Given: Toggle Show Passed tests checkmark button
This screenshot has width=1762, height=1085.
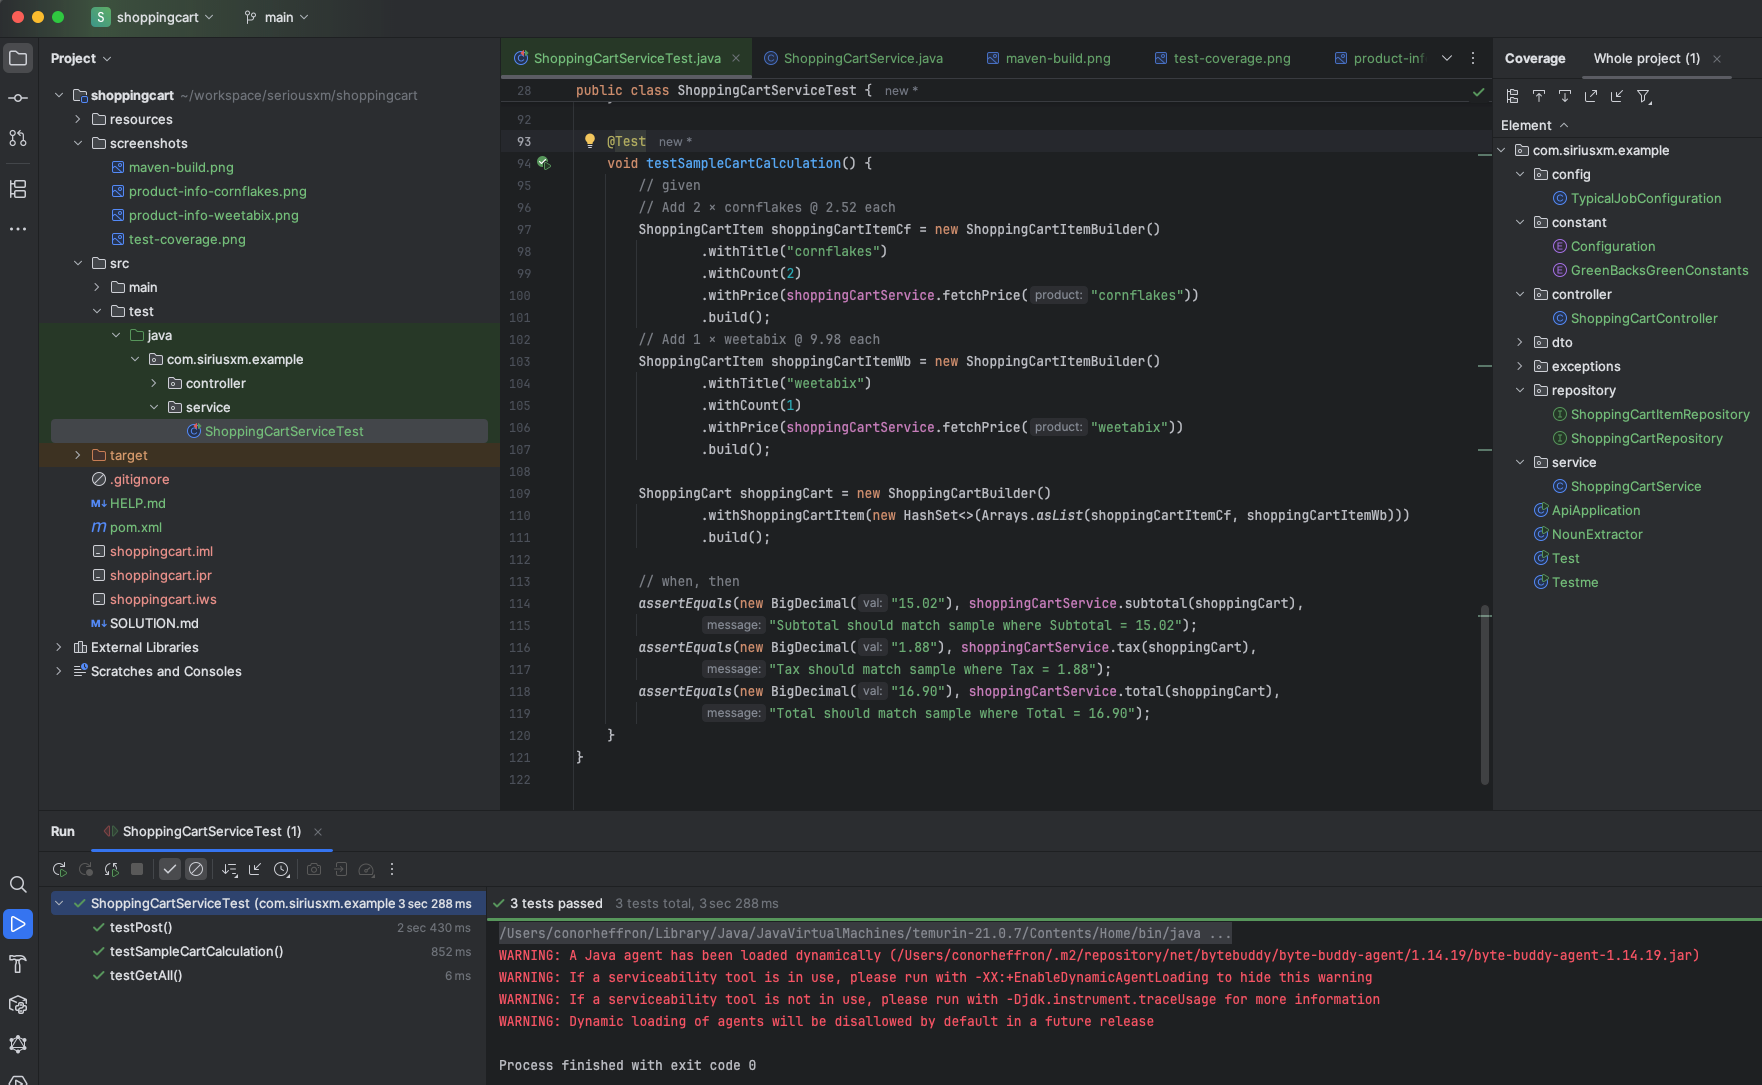Looking at the screenshot, I should (x=170, y=870).
